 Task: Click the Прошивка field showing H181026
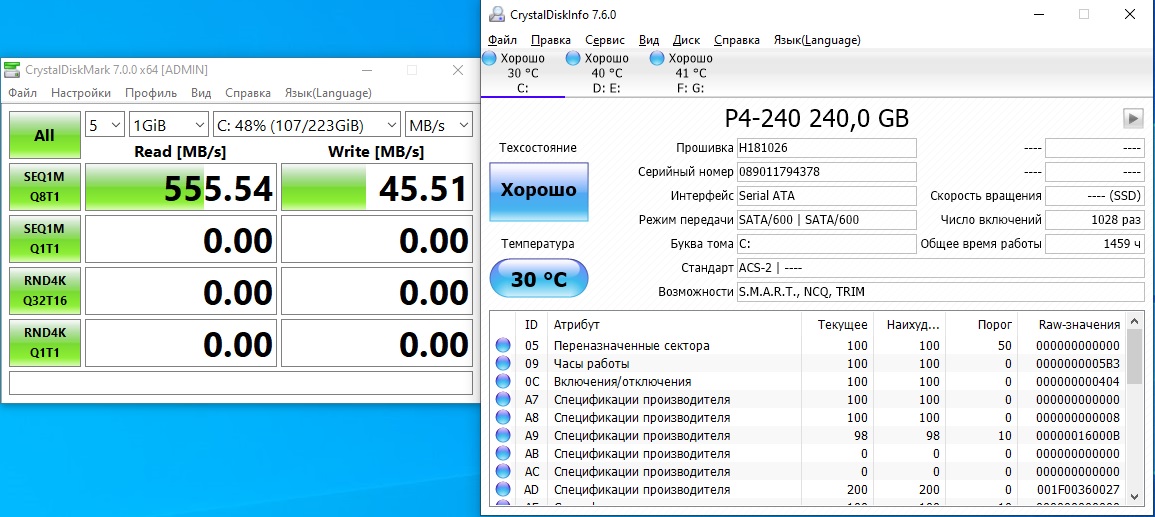[x=826, y=148]
